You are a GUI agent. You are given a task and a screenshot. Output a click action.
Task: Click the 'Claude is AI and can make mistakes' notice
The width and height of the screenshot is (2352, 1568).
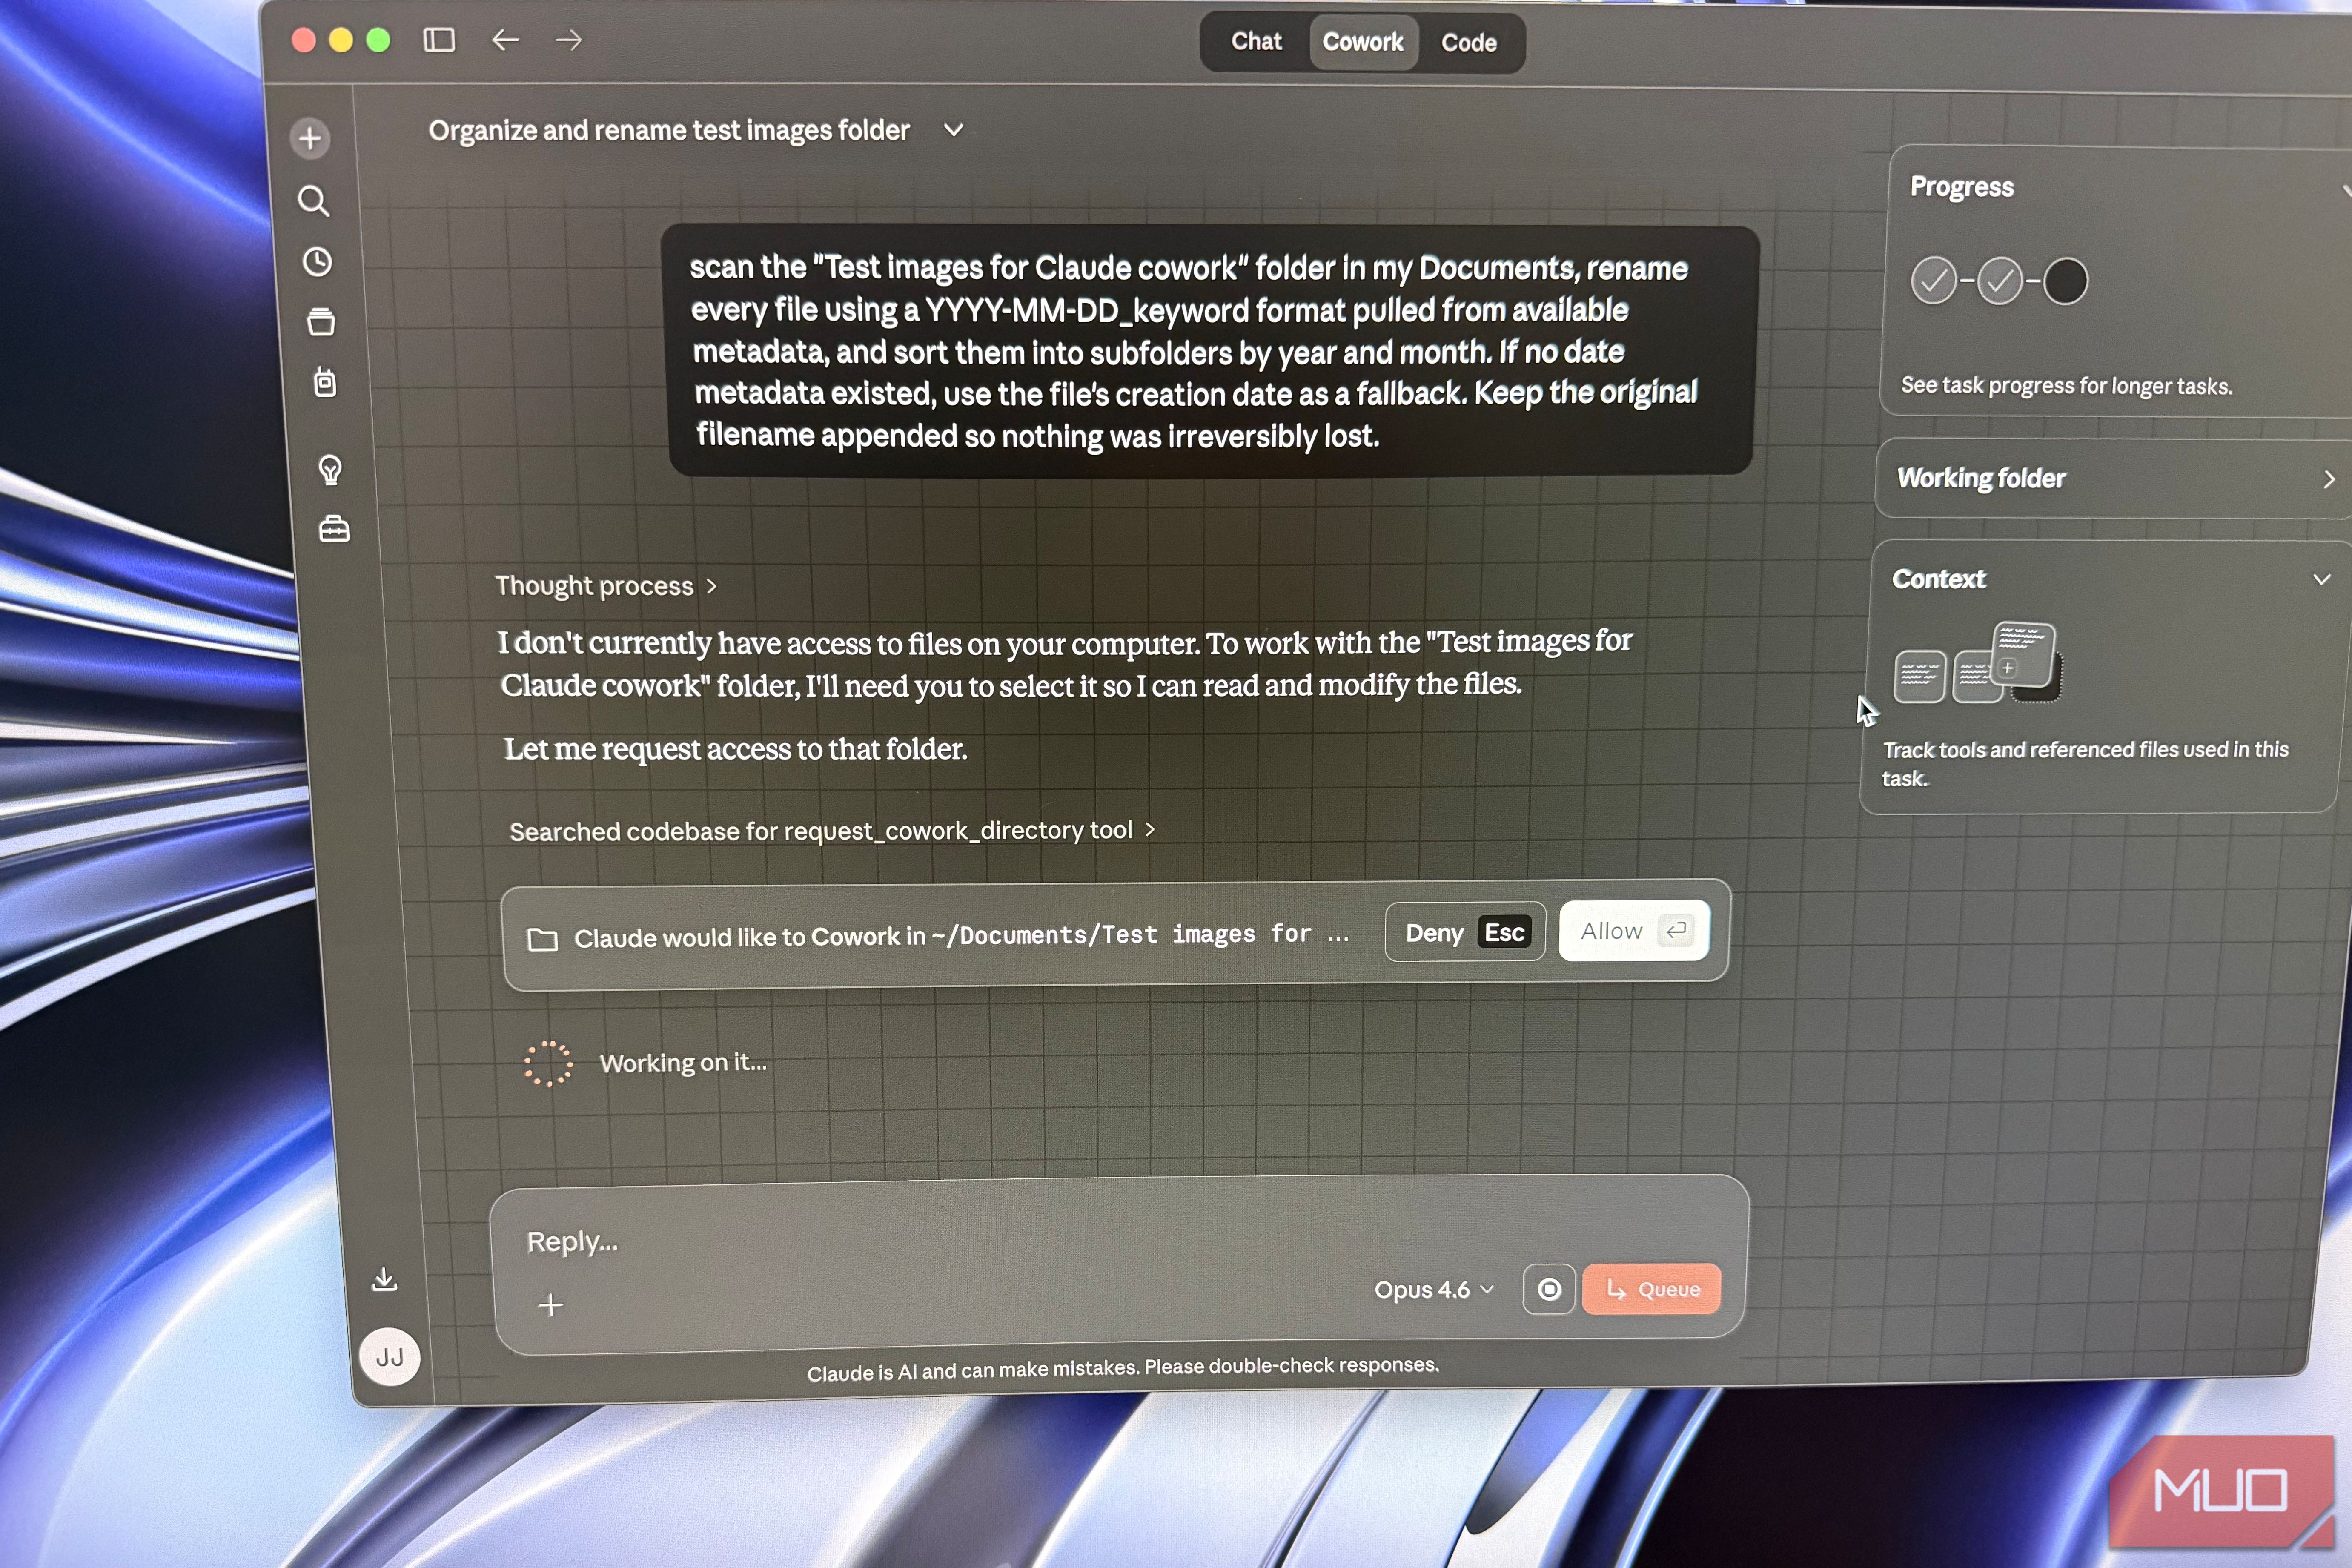click(x=1123, y=1369)
